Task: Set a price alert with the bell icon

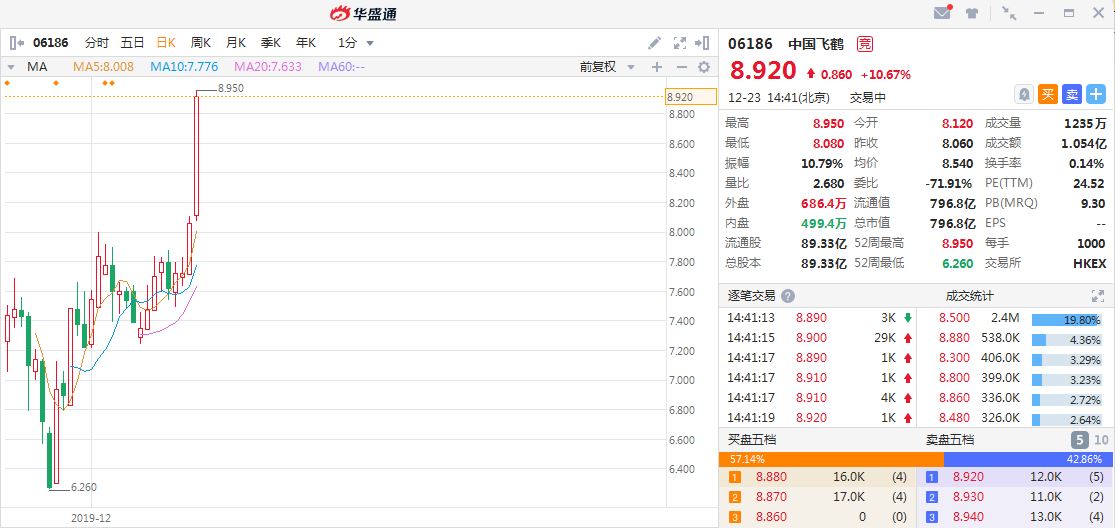Action: pyautogui.click(x=1024, y=94)
